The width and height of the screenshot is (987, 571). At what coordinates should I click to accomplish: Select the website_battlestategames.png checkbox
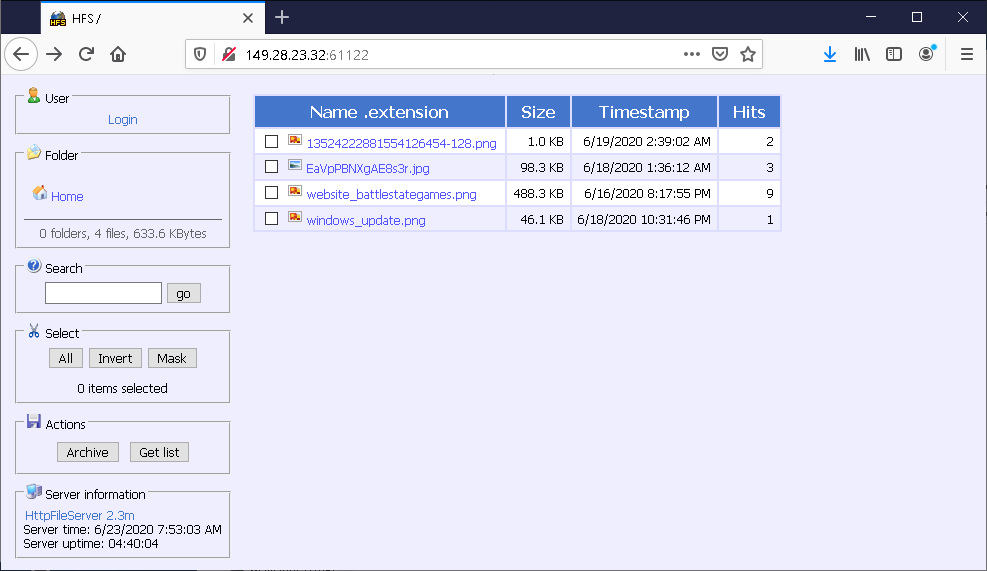(271, 193)
